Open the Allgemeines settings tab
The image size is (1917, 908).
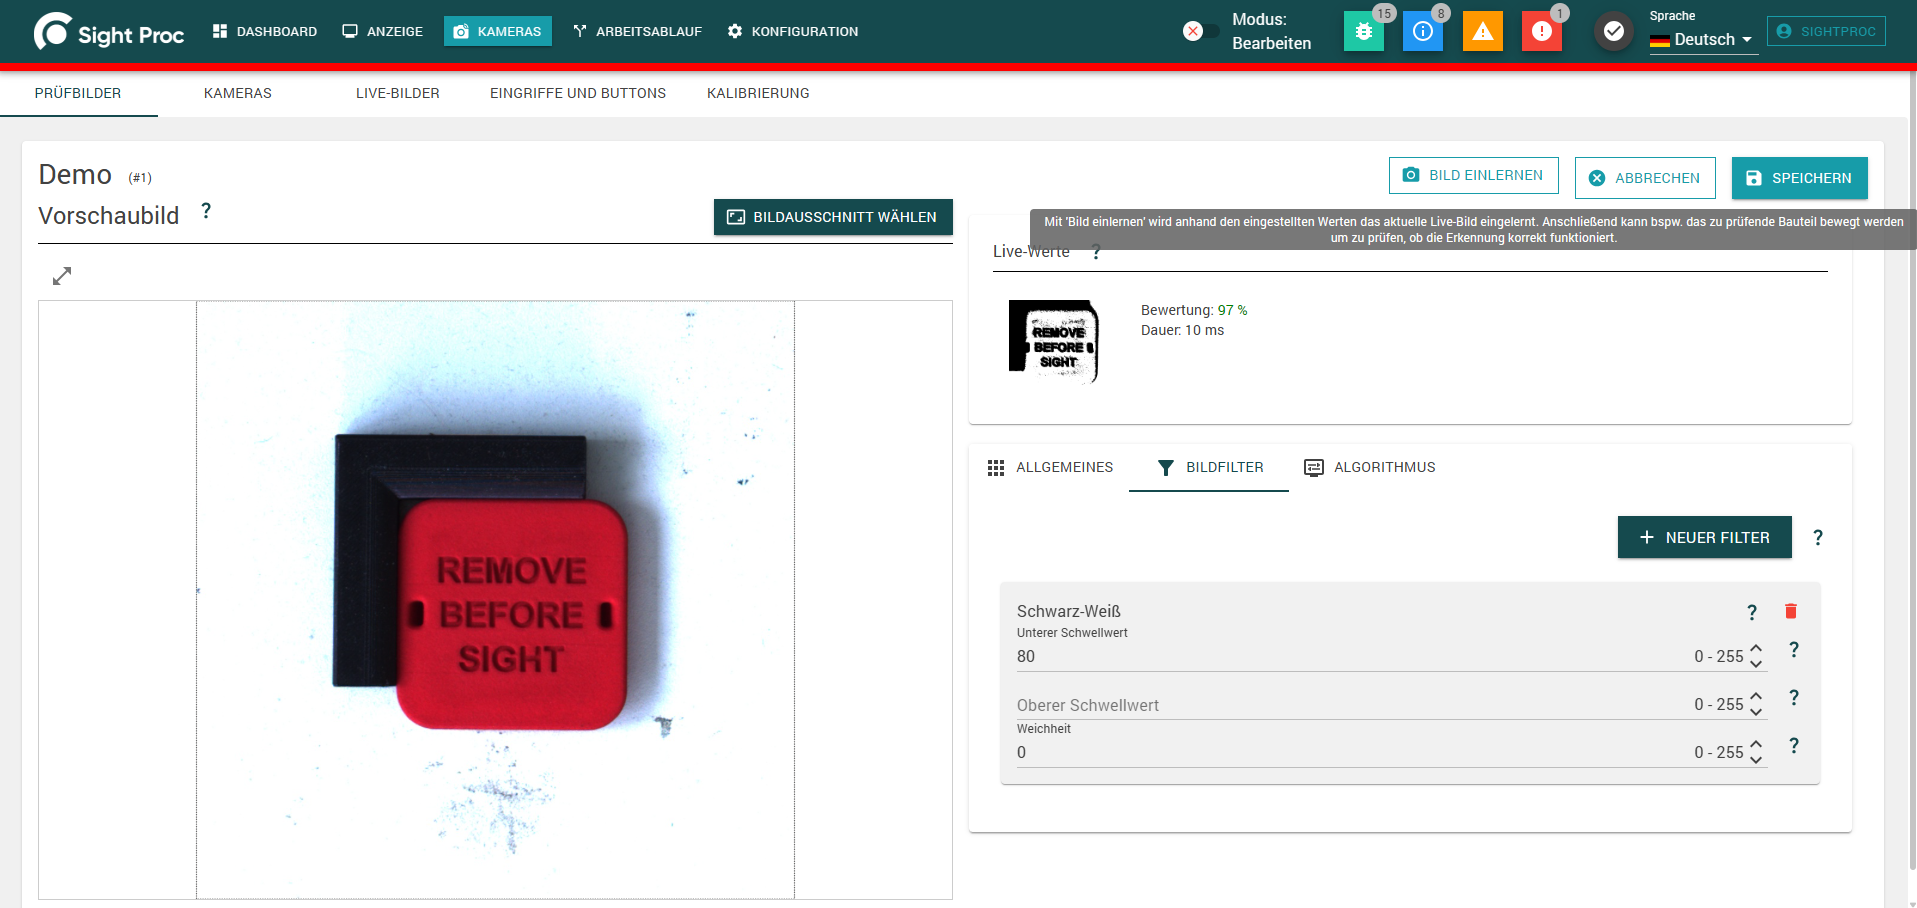coord(1050,467)
